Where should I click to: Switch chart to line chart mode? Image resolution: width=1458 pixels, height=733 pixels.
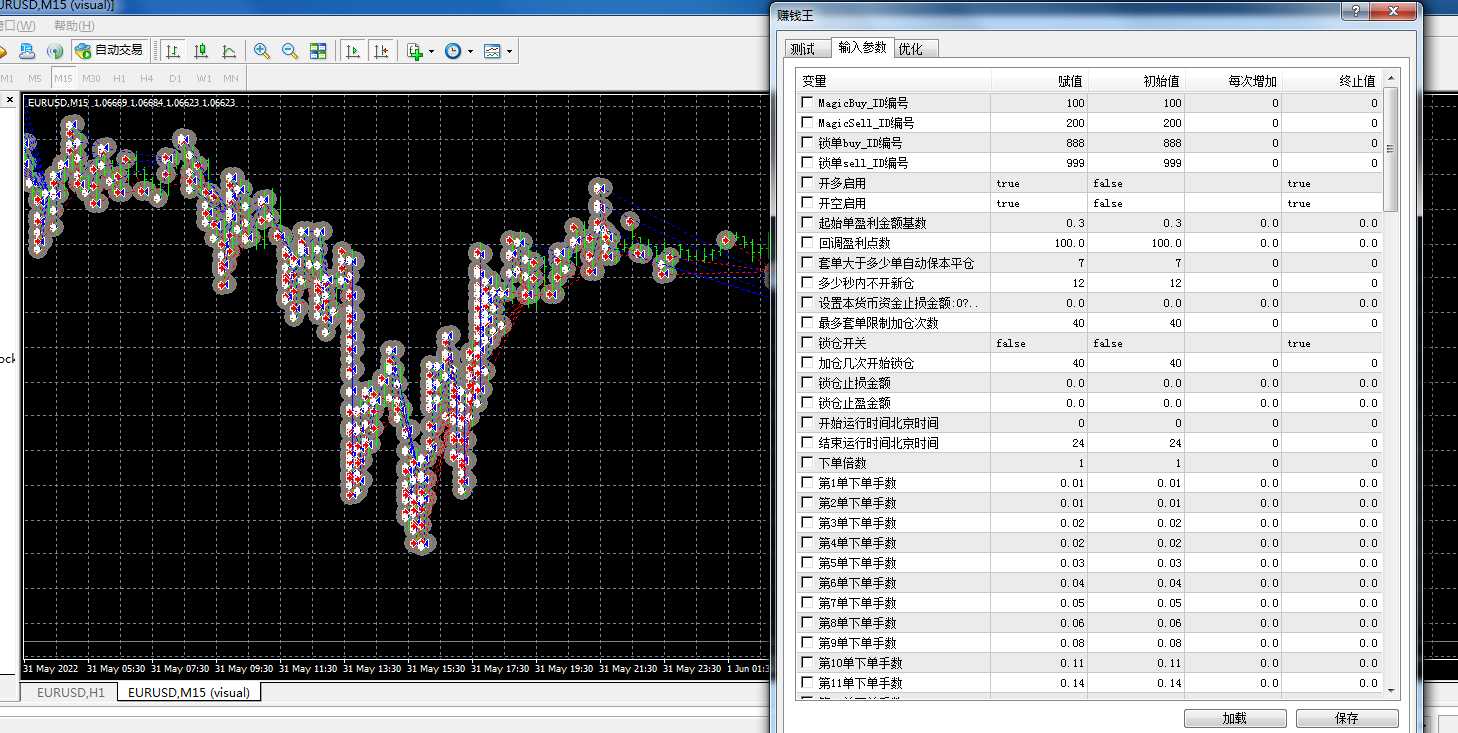coord(229,50)
